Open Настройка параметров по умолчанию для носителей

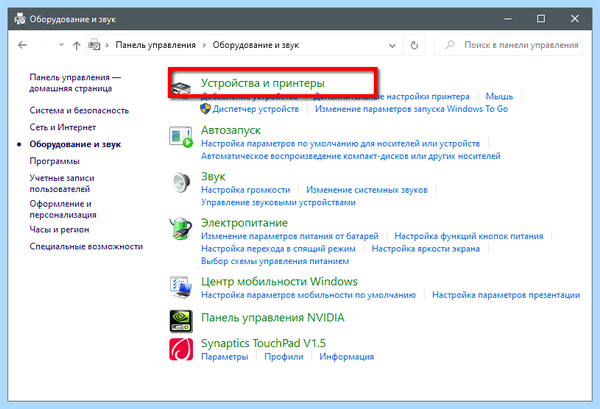tap(340, 143)
